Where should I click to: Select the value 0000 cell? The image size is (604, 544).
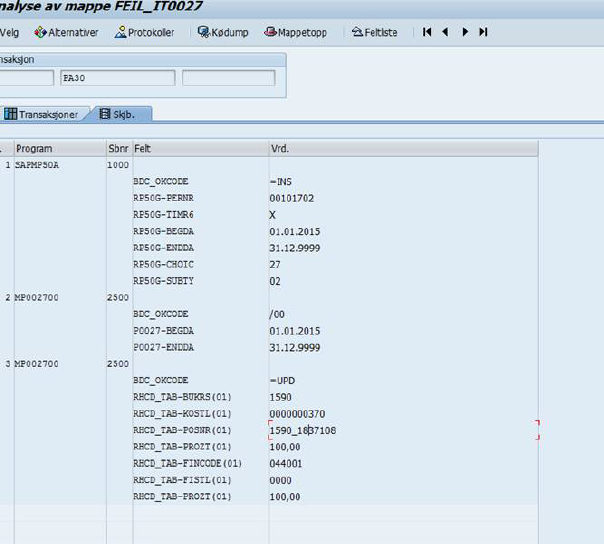point(280,480)
